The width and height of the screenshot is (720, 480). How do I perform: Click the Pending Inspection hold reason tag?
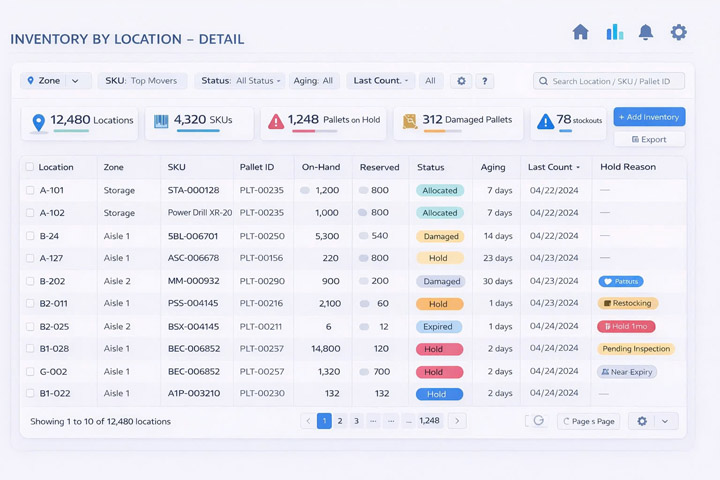pos(636,349)
